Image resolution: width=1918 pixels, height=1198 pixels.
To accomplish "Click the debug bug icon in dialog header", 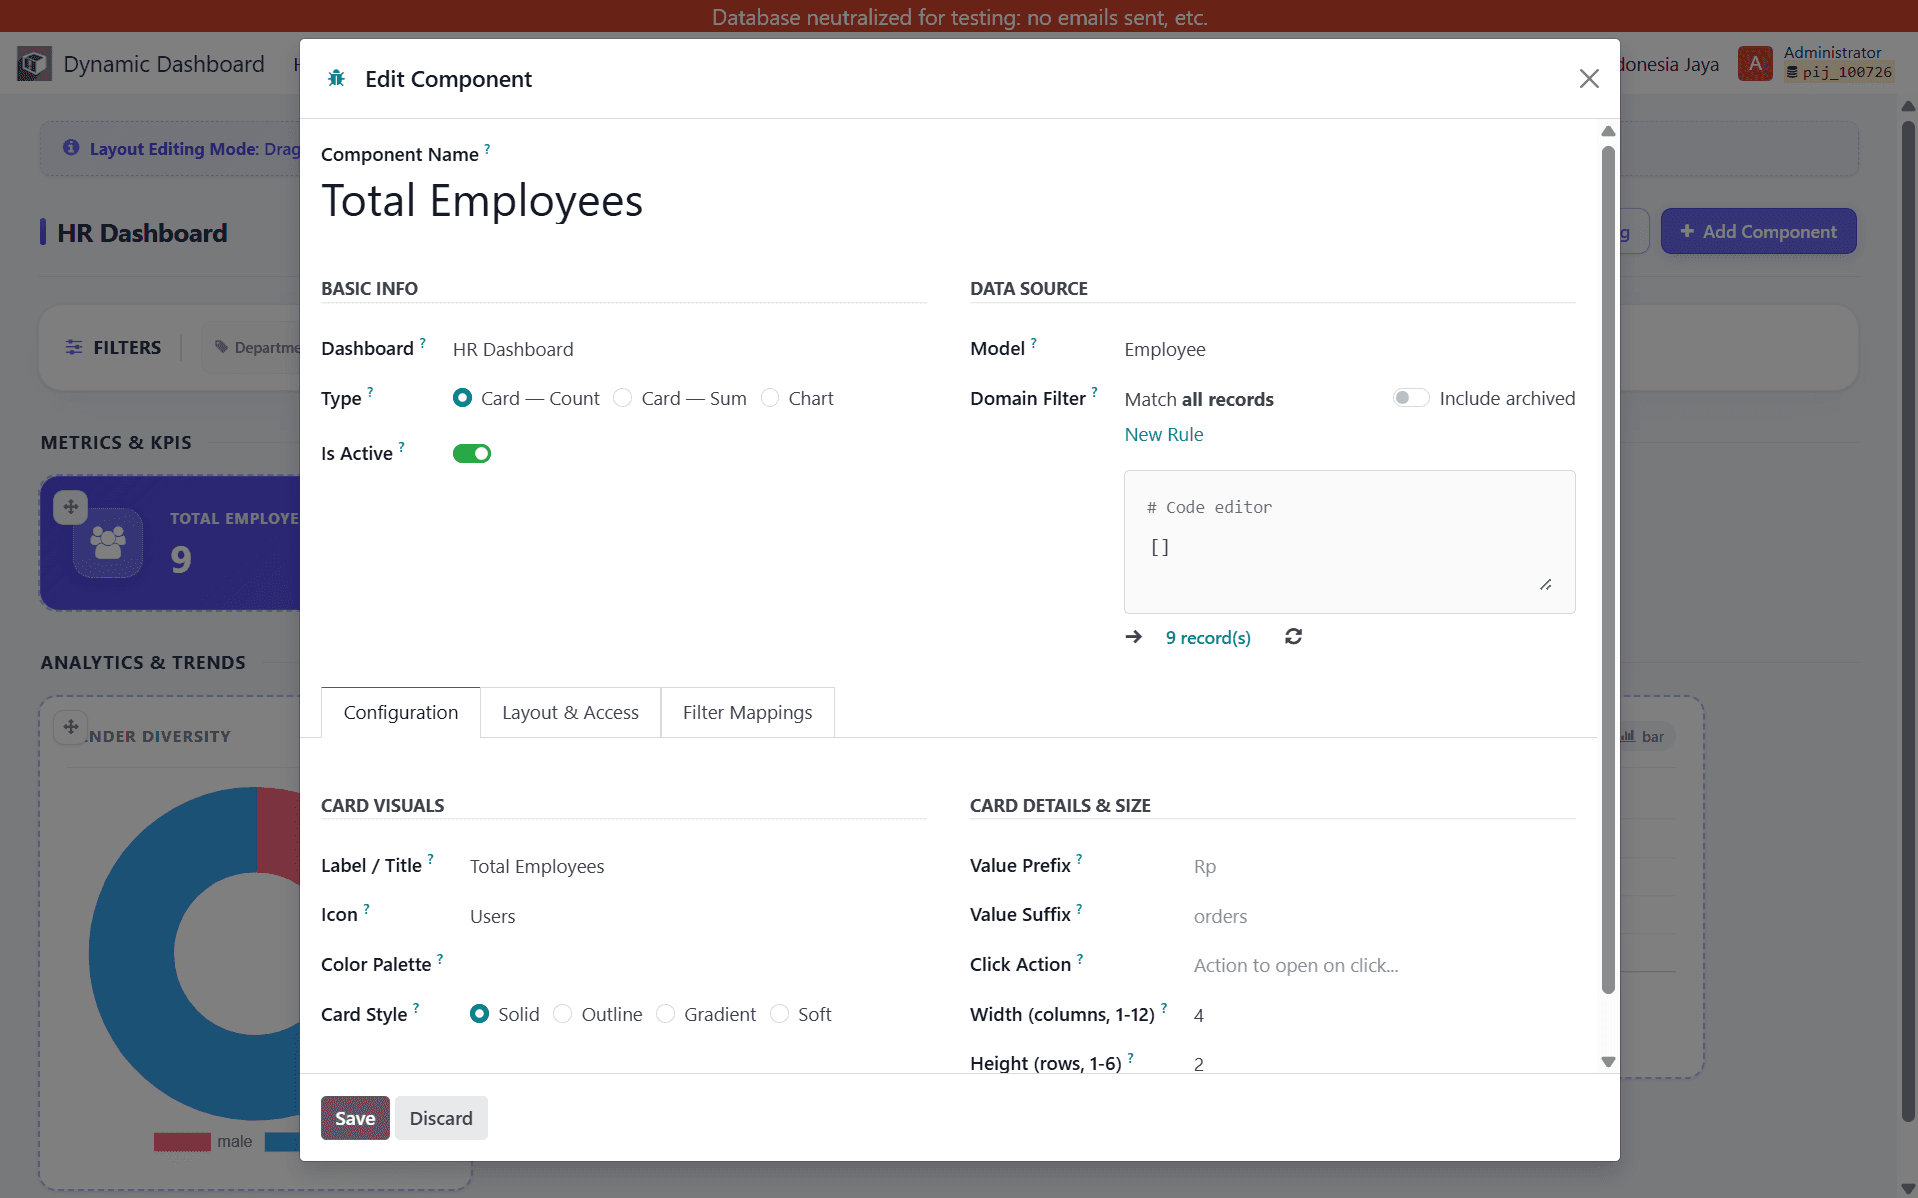I will pos(337,78).
